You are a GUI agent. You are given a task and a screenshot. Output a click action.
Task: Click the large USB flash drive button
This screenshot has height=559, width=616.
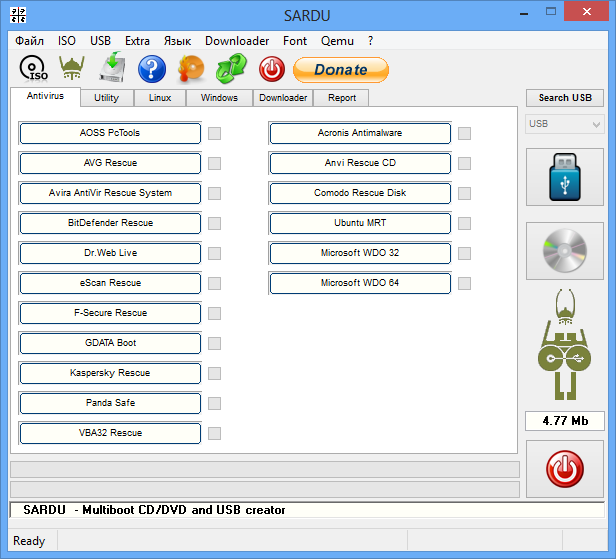point(565,177)
